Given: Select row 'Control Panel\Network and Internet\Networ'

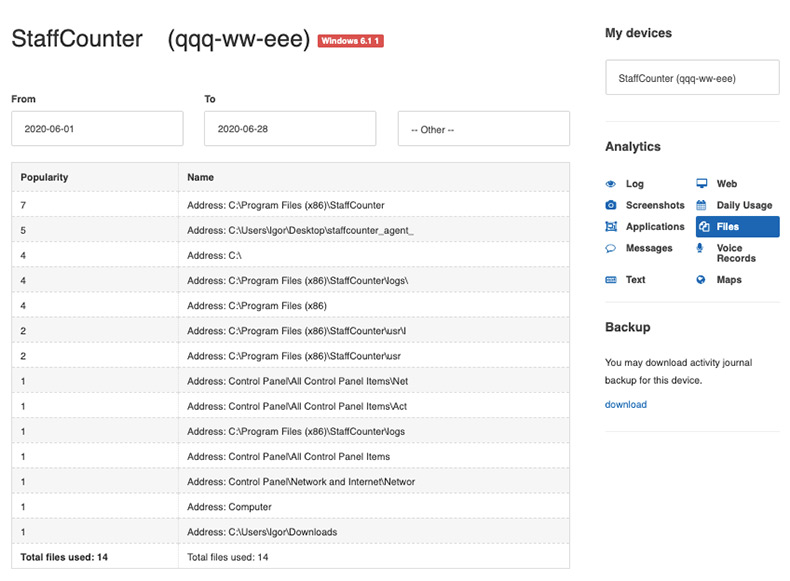Looking at the screenshot, I should 291,482.
